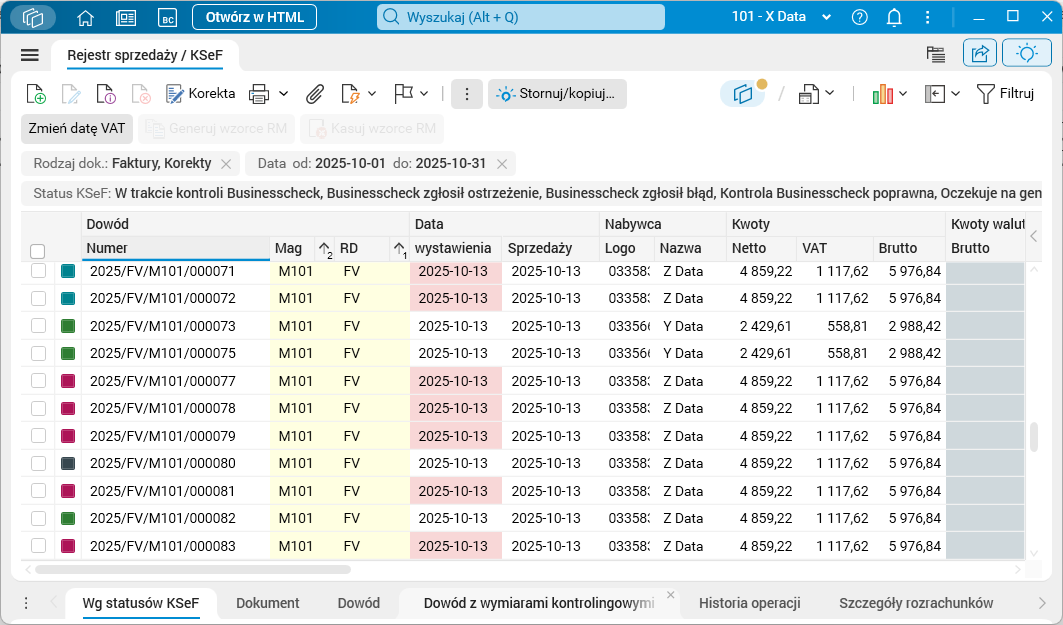Screen dimensions: 1063x625
Task: Select the Dokument bottom tab
Action: (x=267, y=603)
